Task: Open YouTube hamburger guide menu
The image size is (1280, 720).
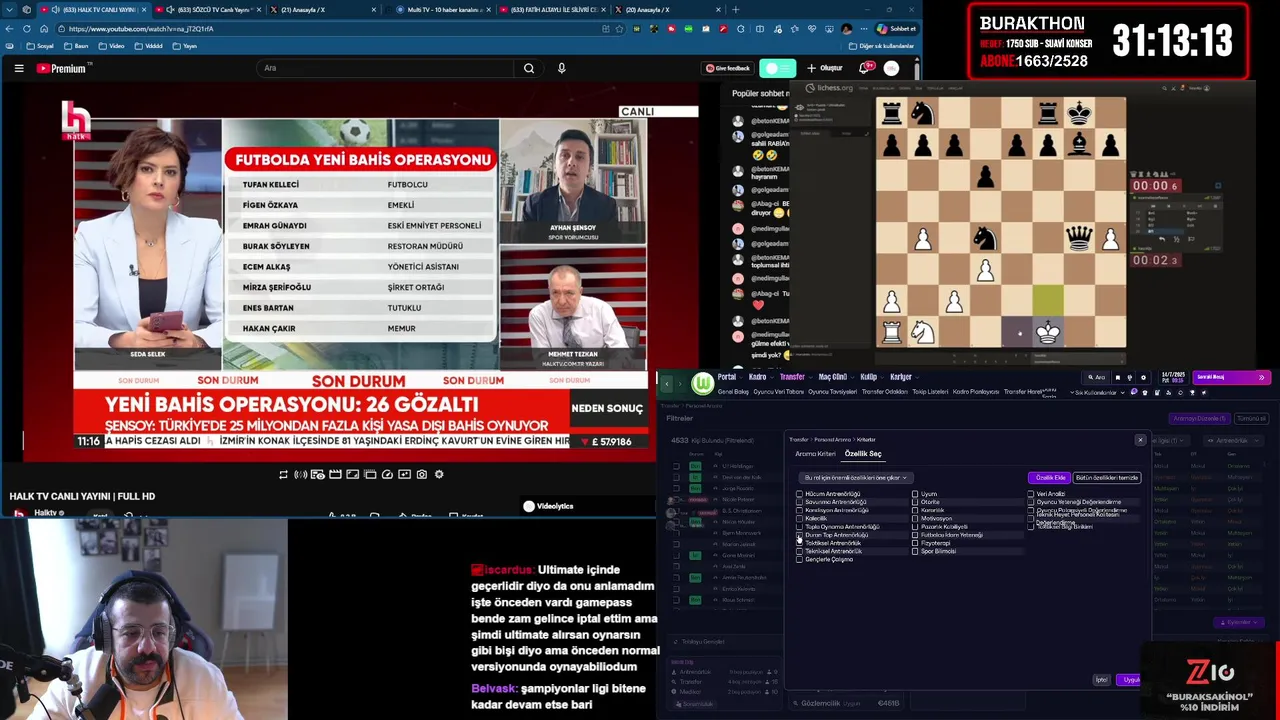Action: [19, 68]
